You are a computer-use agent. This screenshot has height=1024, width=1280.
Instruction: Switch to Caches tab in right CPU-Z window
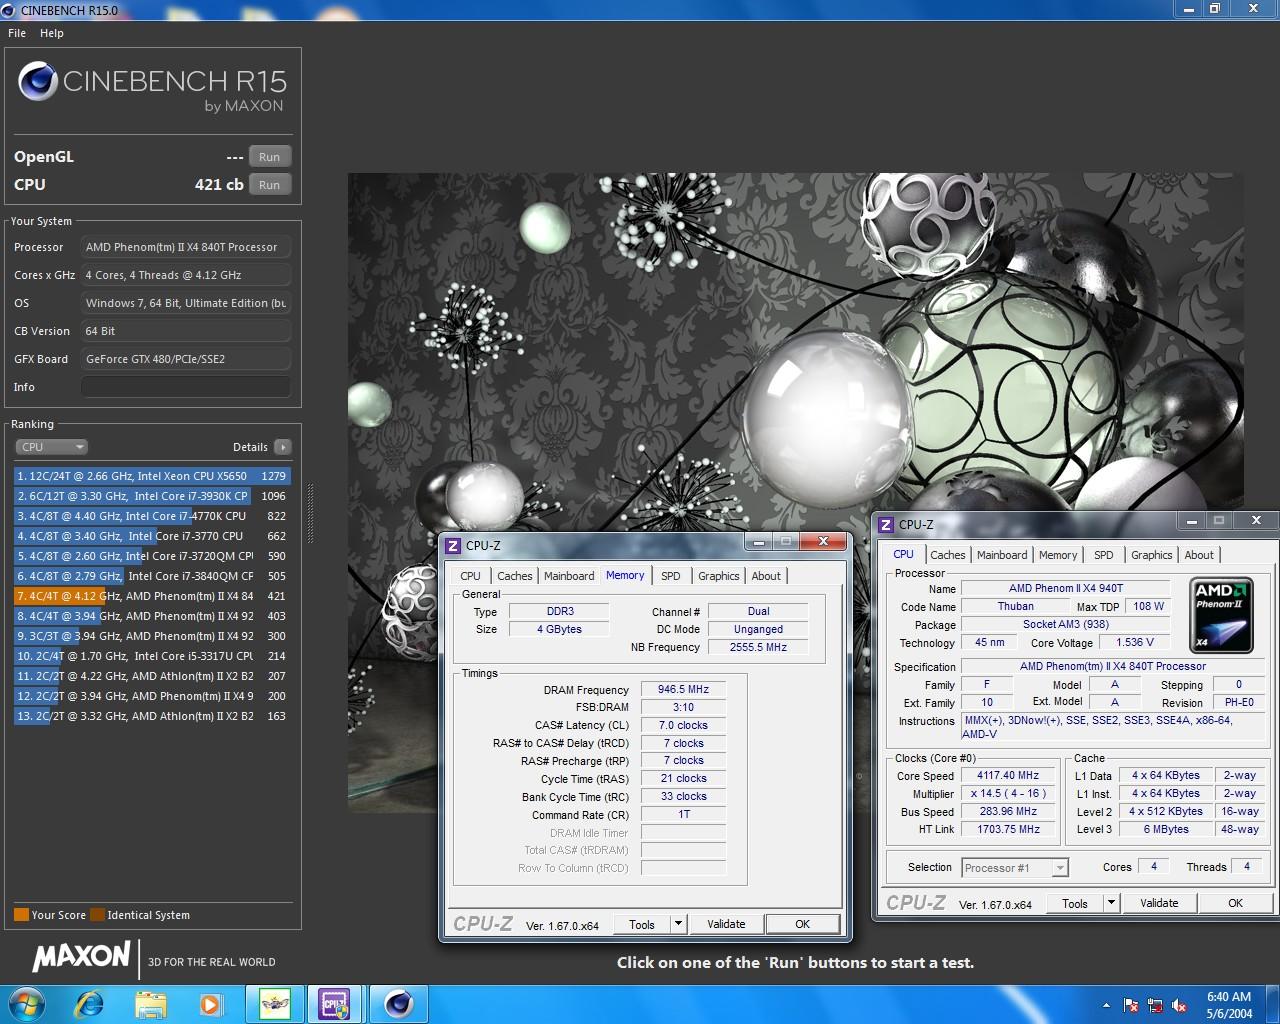[947, 555]
